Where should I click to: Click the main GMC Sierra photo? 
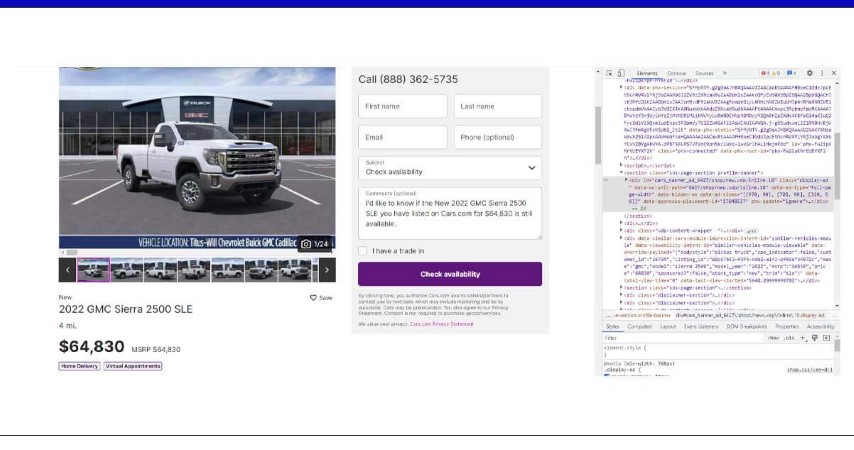(197, 158)
